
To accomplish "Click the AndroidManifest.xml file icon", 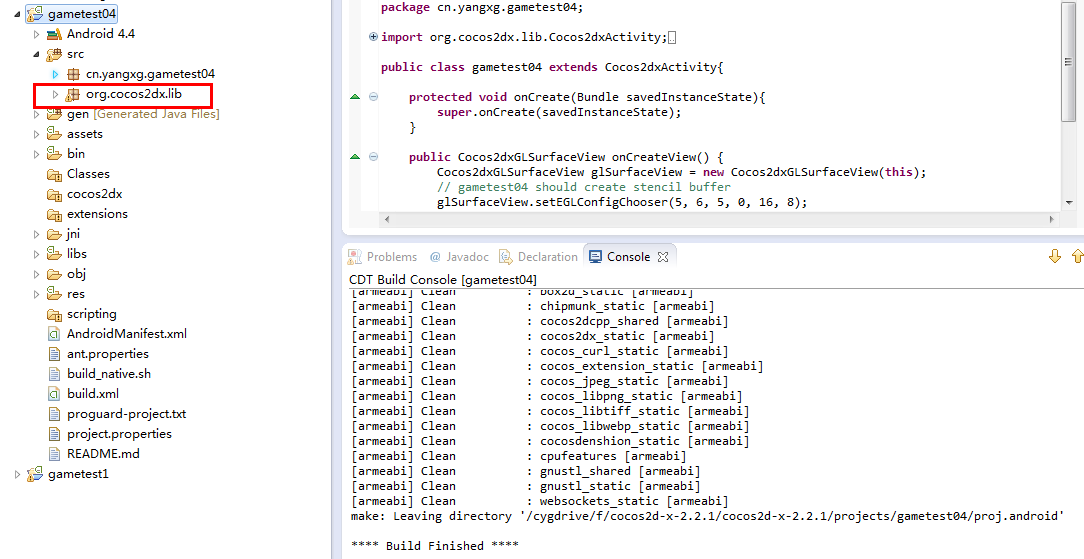I will tap(54, 334).
